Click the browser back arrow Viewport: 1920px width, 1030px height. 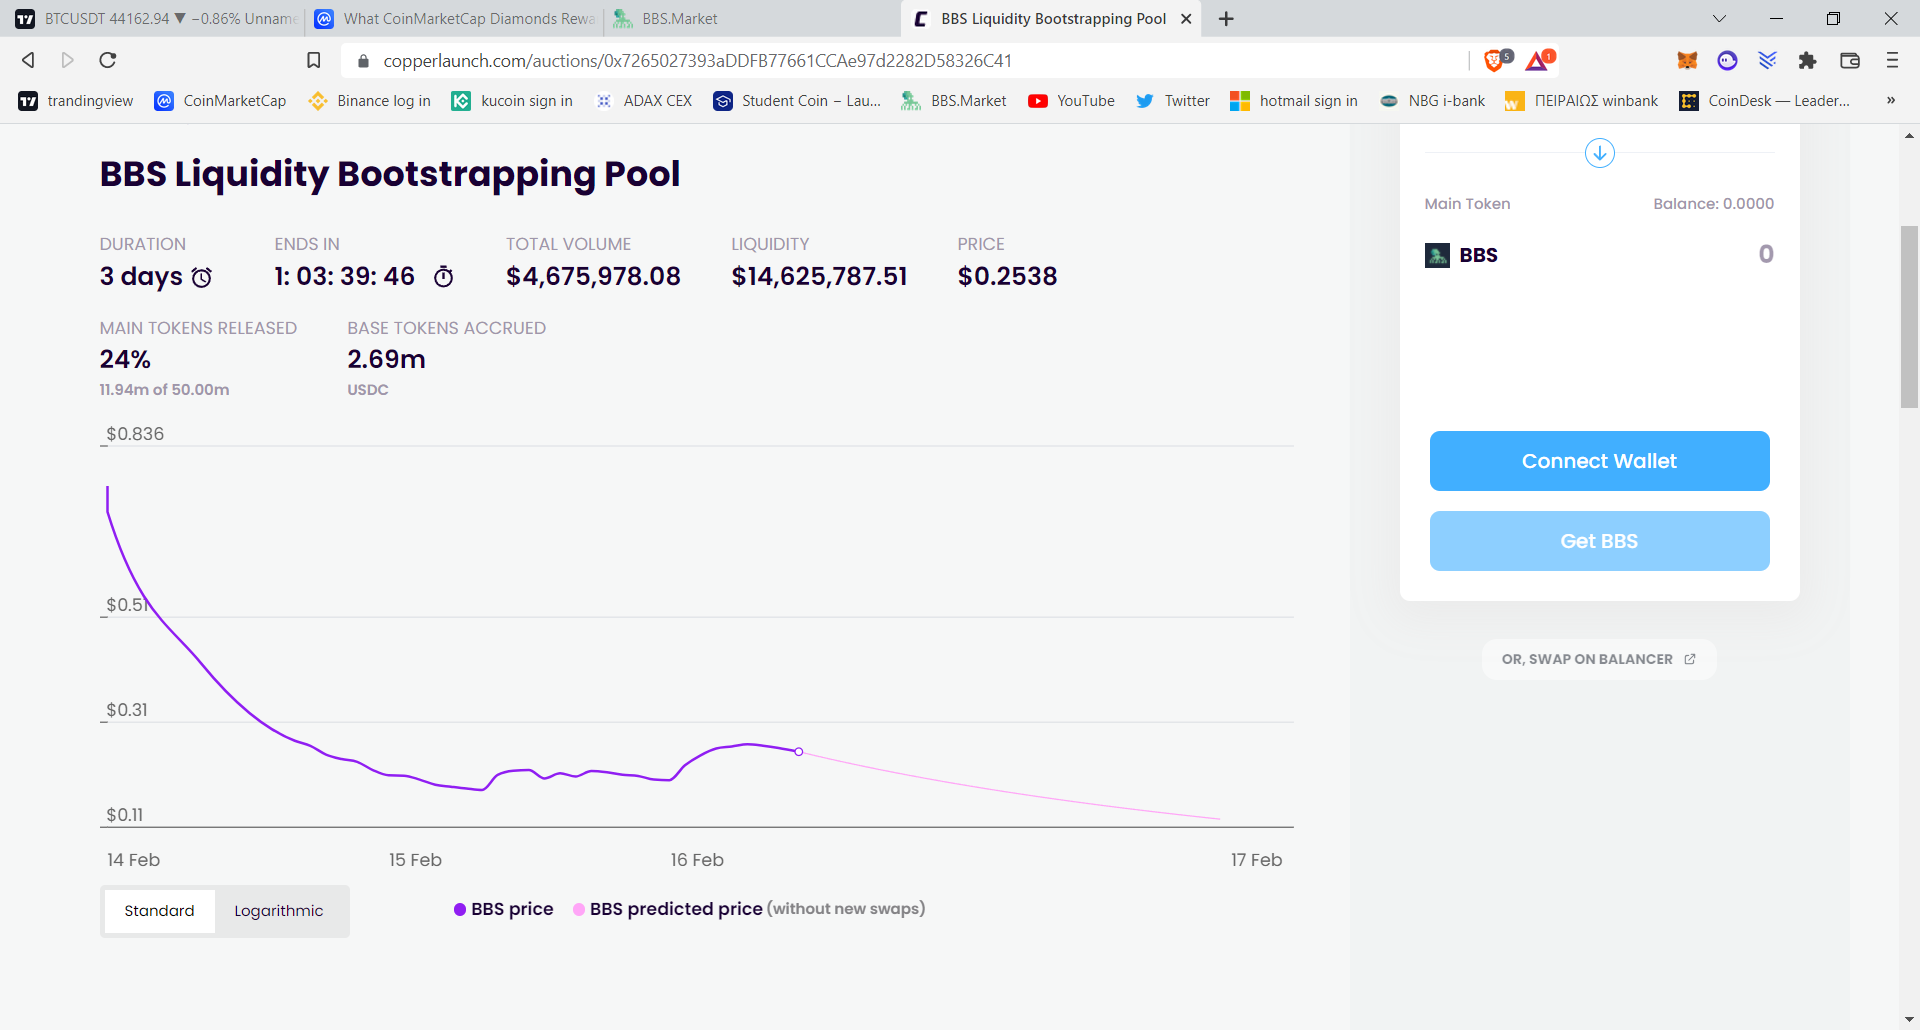tap(29, 60)
